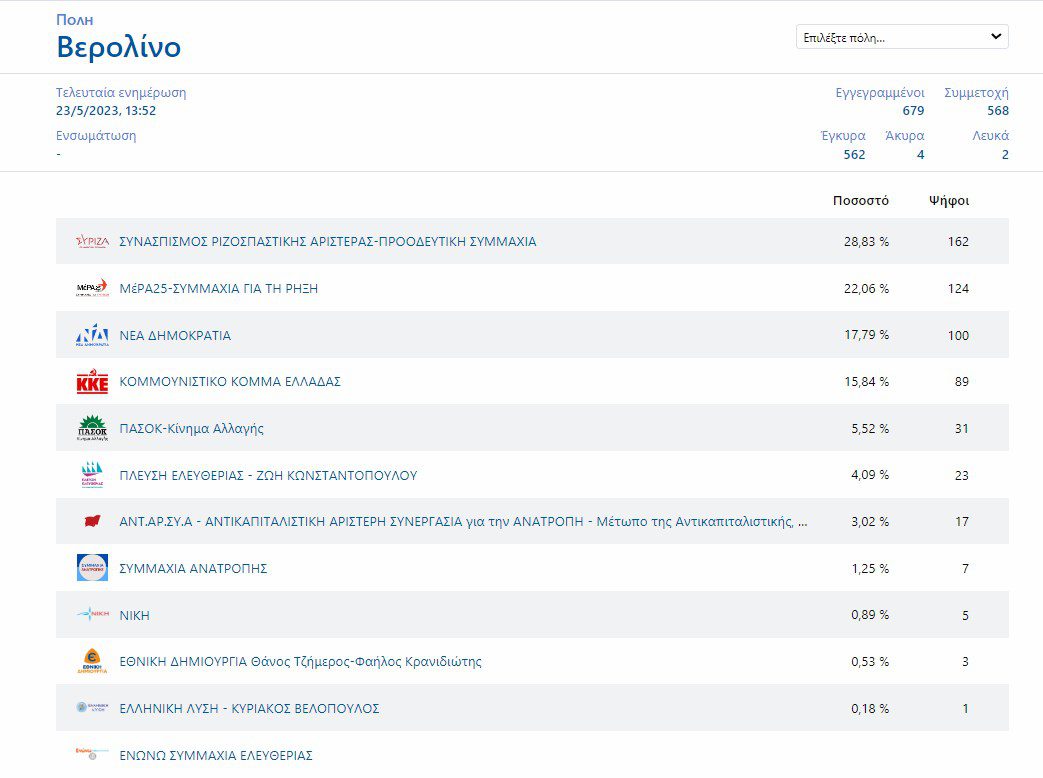This screenshot has height=778, width=1043.
Task: Open ΕΘΝΙΚΗ ΔΗΜΙΟΥΡΓΙΑ Θάνος Τζήμερος link
Action: click(300, 662)
